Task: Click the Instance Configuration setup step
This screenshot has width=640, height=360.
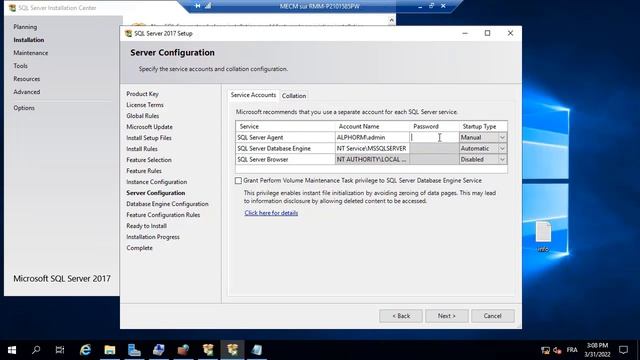Action: coord(157,182)
